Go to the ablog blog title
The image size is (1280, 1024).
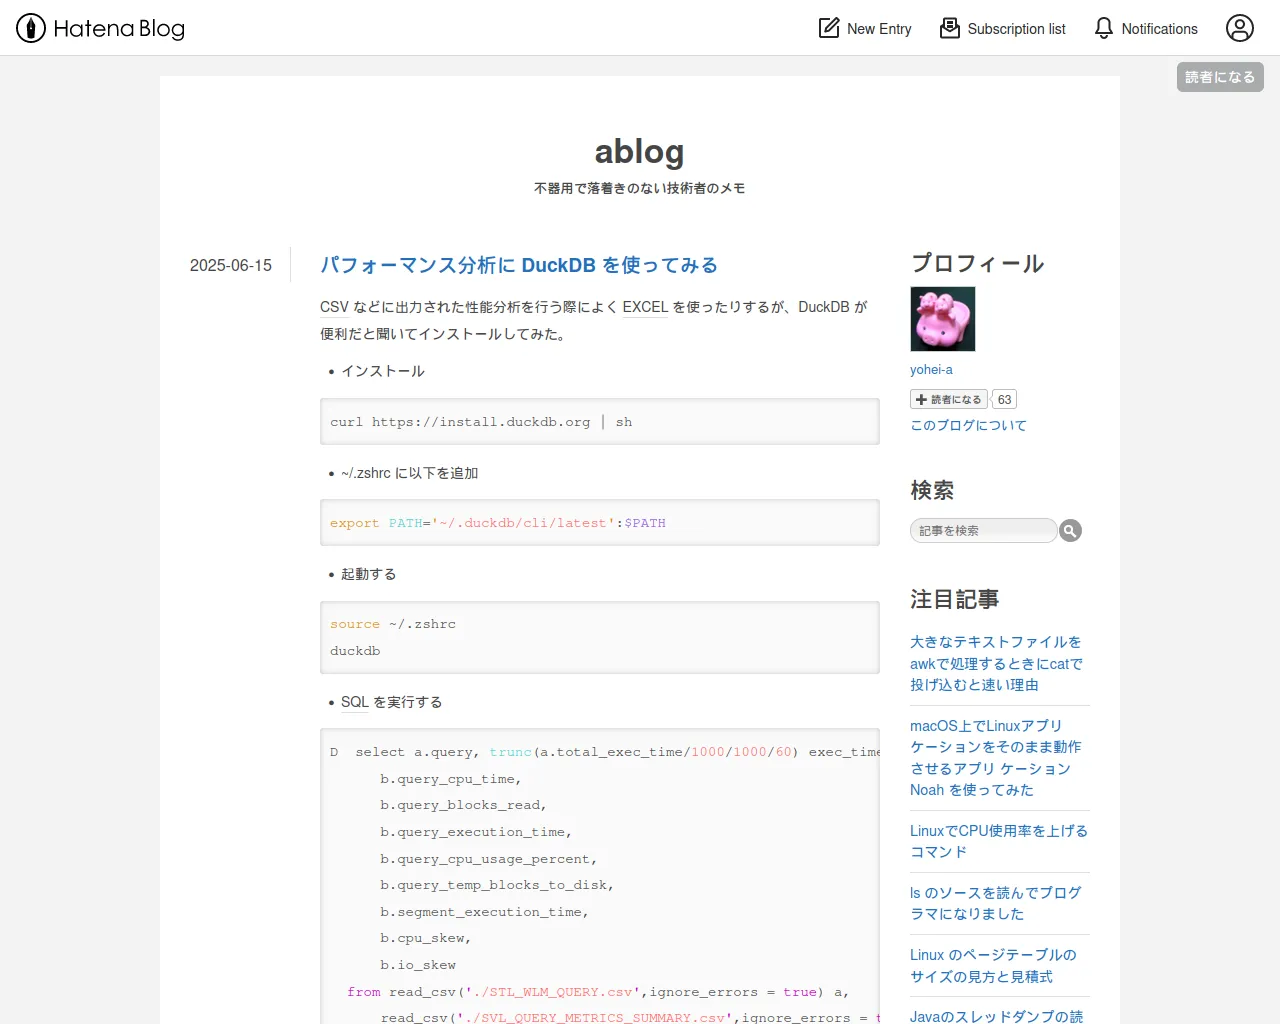pyautogui.click(x=640, y=151)
